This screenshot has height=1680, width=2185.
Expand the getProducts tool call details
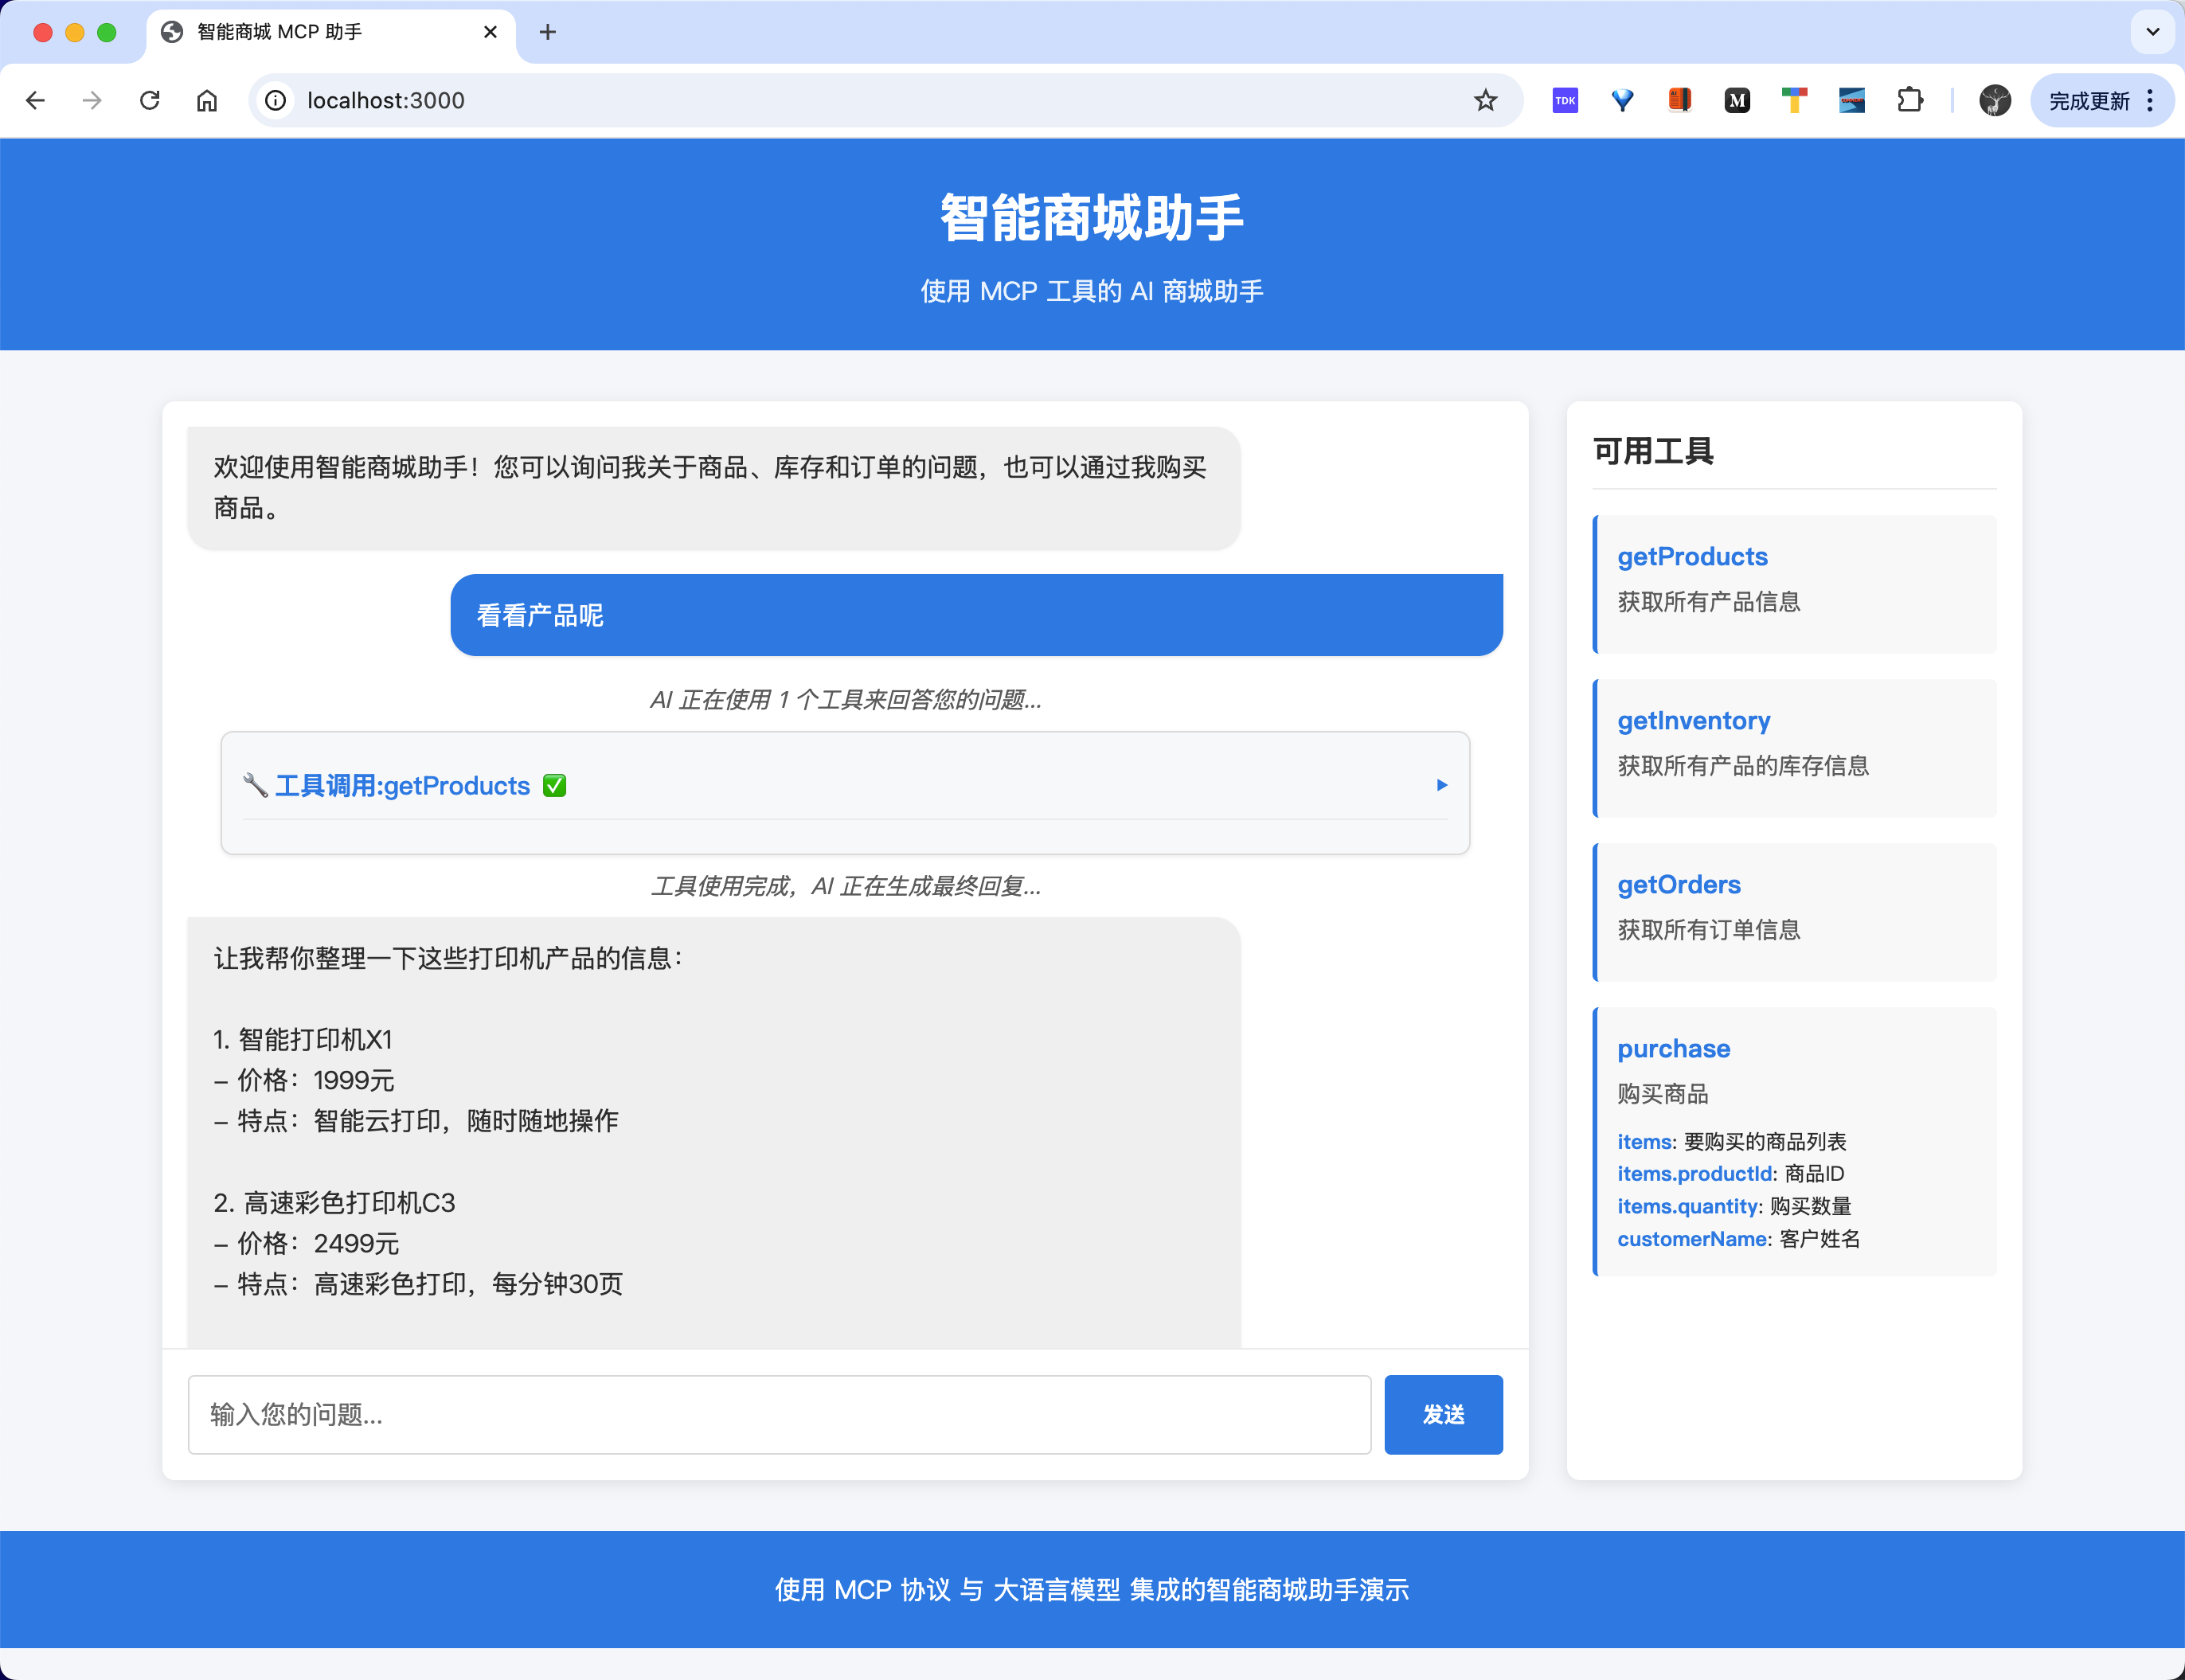click(x=1441, y=785)
